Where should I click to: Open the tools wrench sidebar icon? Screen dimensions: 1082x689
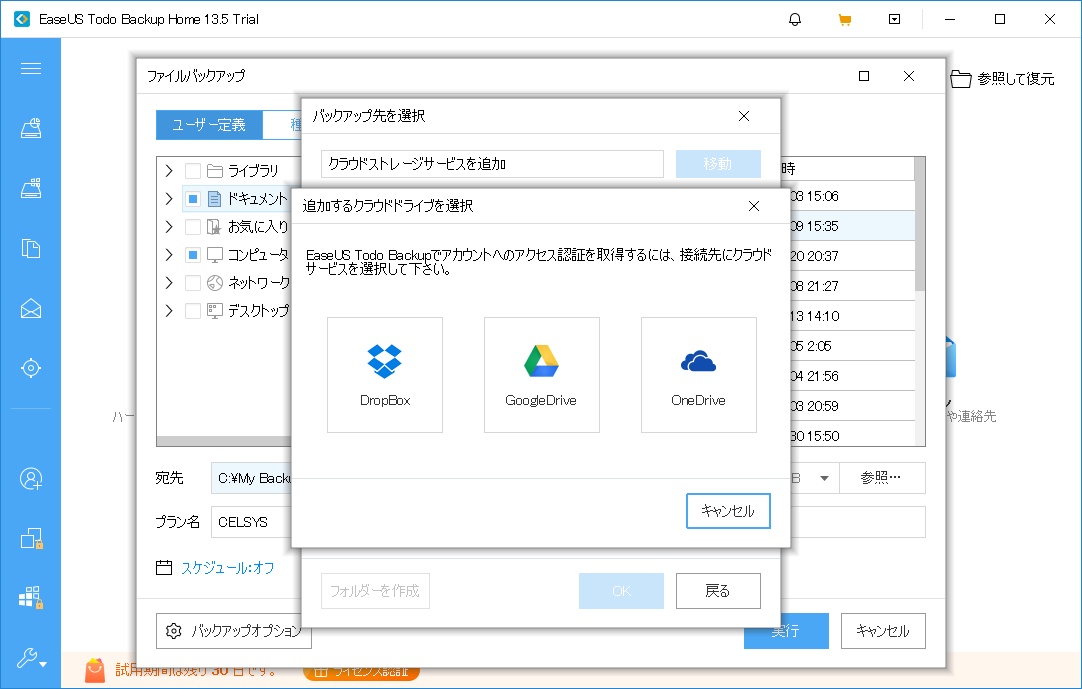31,658
